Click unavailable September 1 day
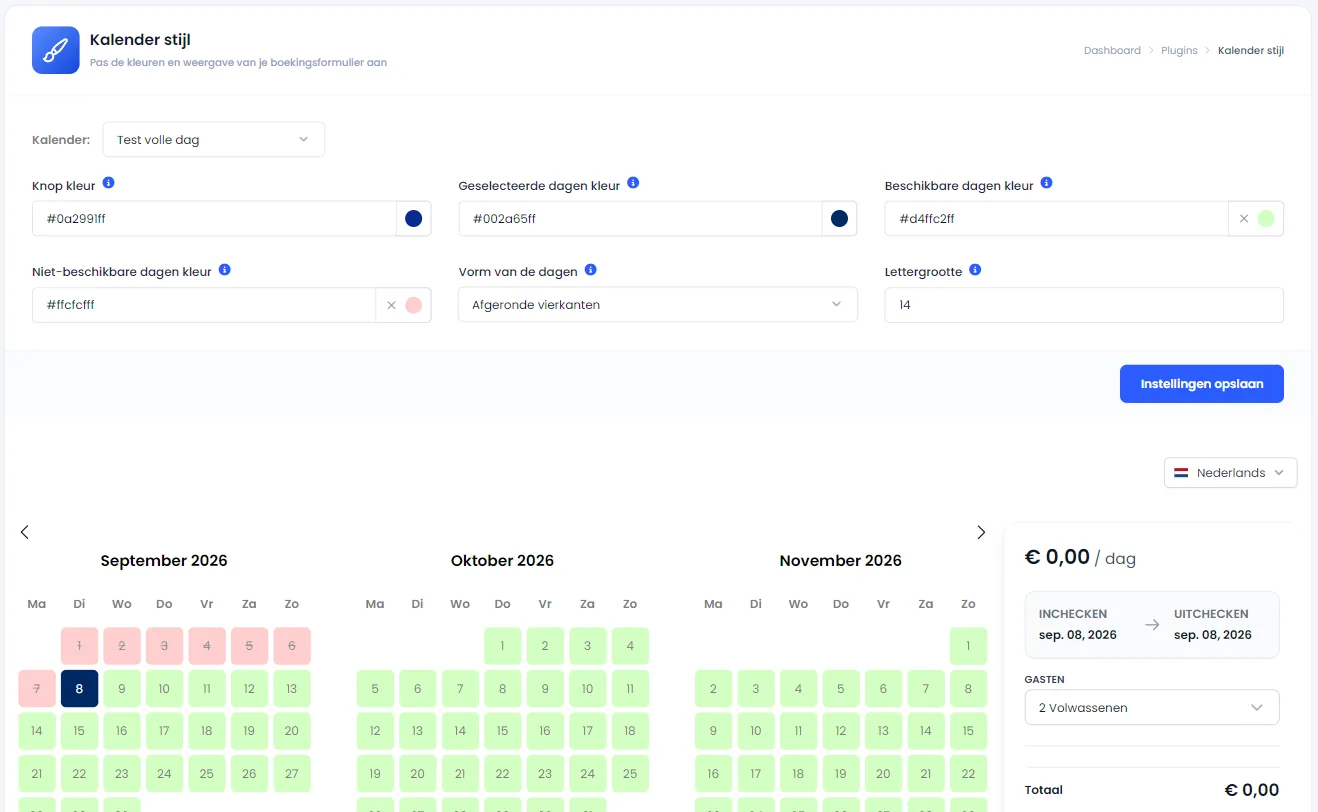Viewport: 1318px width, 812px height. coord(79,646)
